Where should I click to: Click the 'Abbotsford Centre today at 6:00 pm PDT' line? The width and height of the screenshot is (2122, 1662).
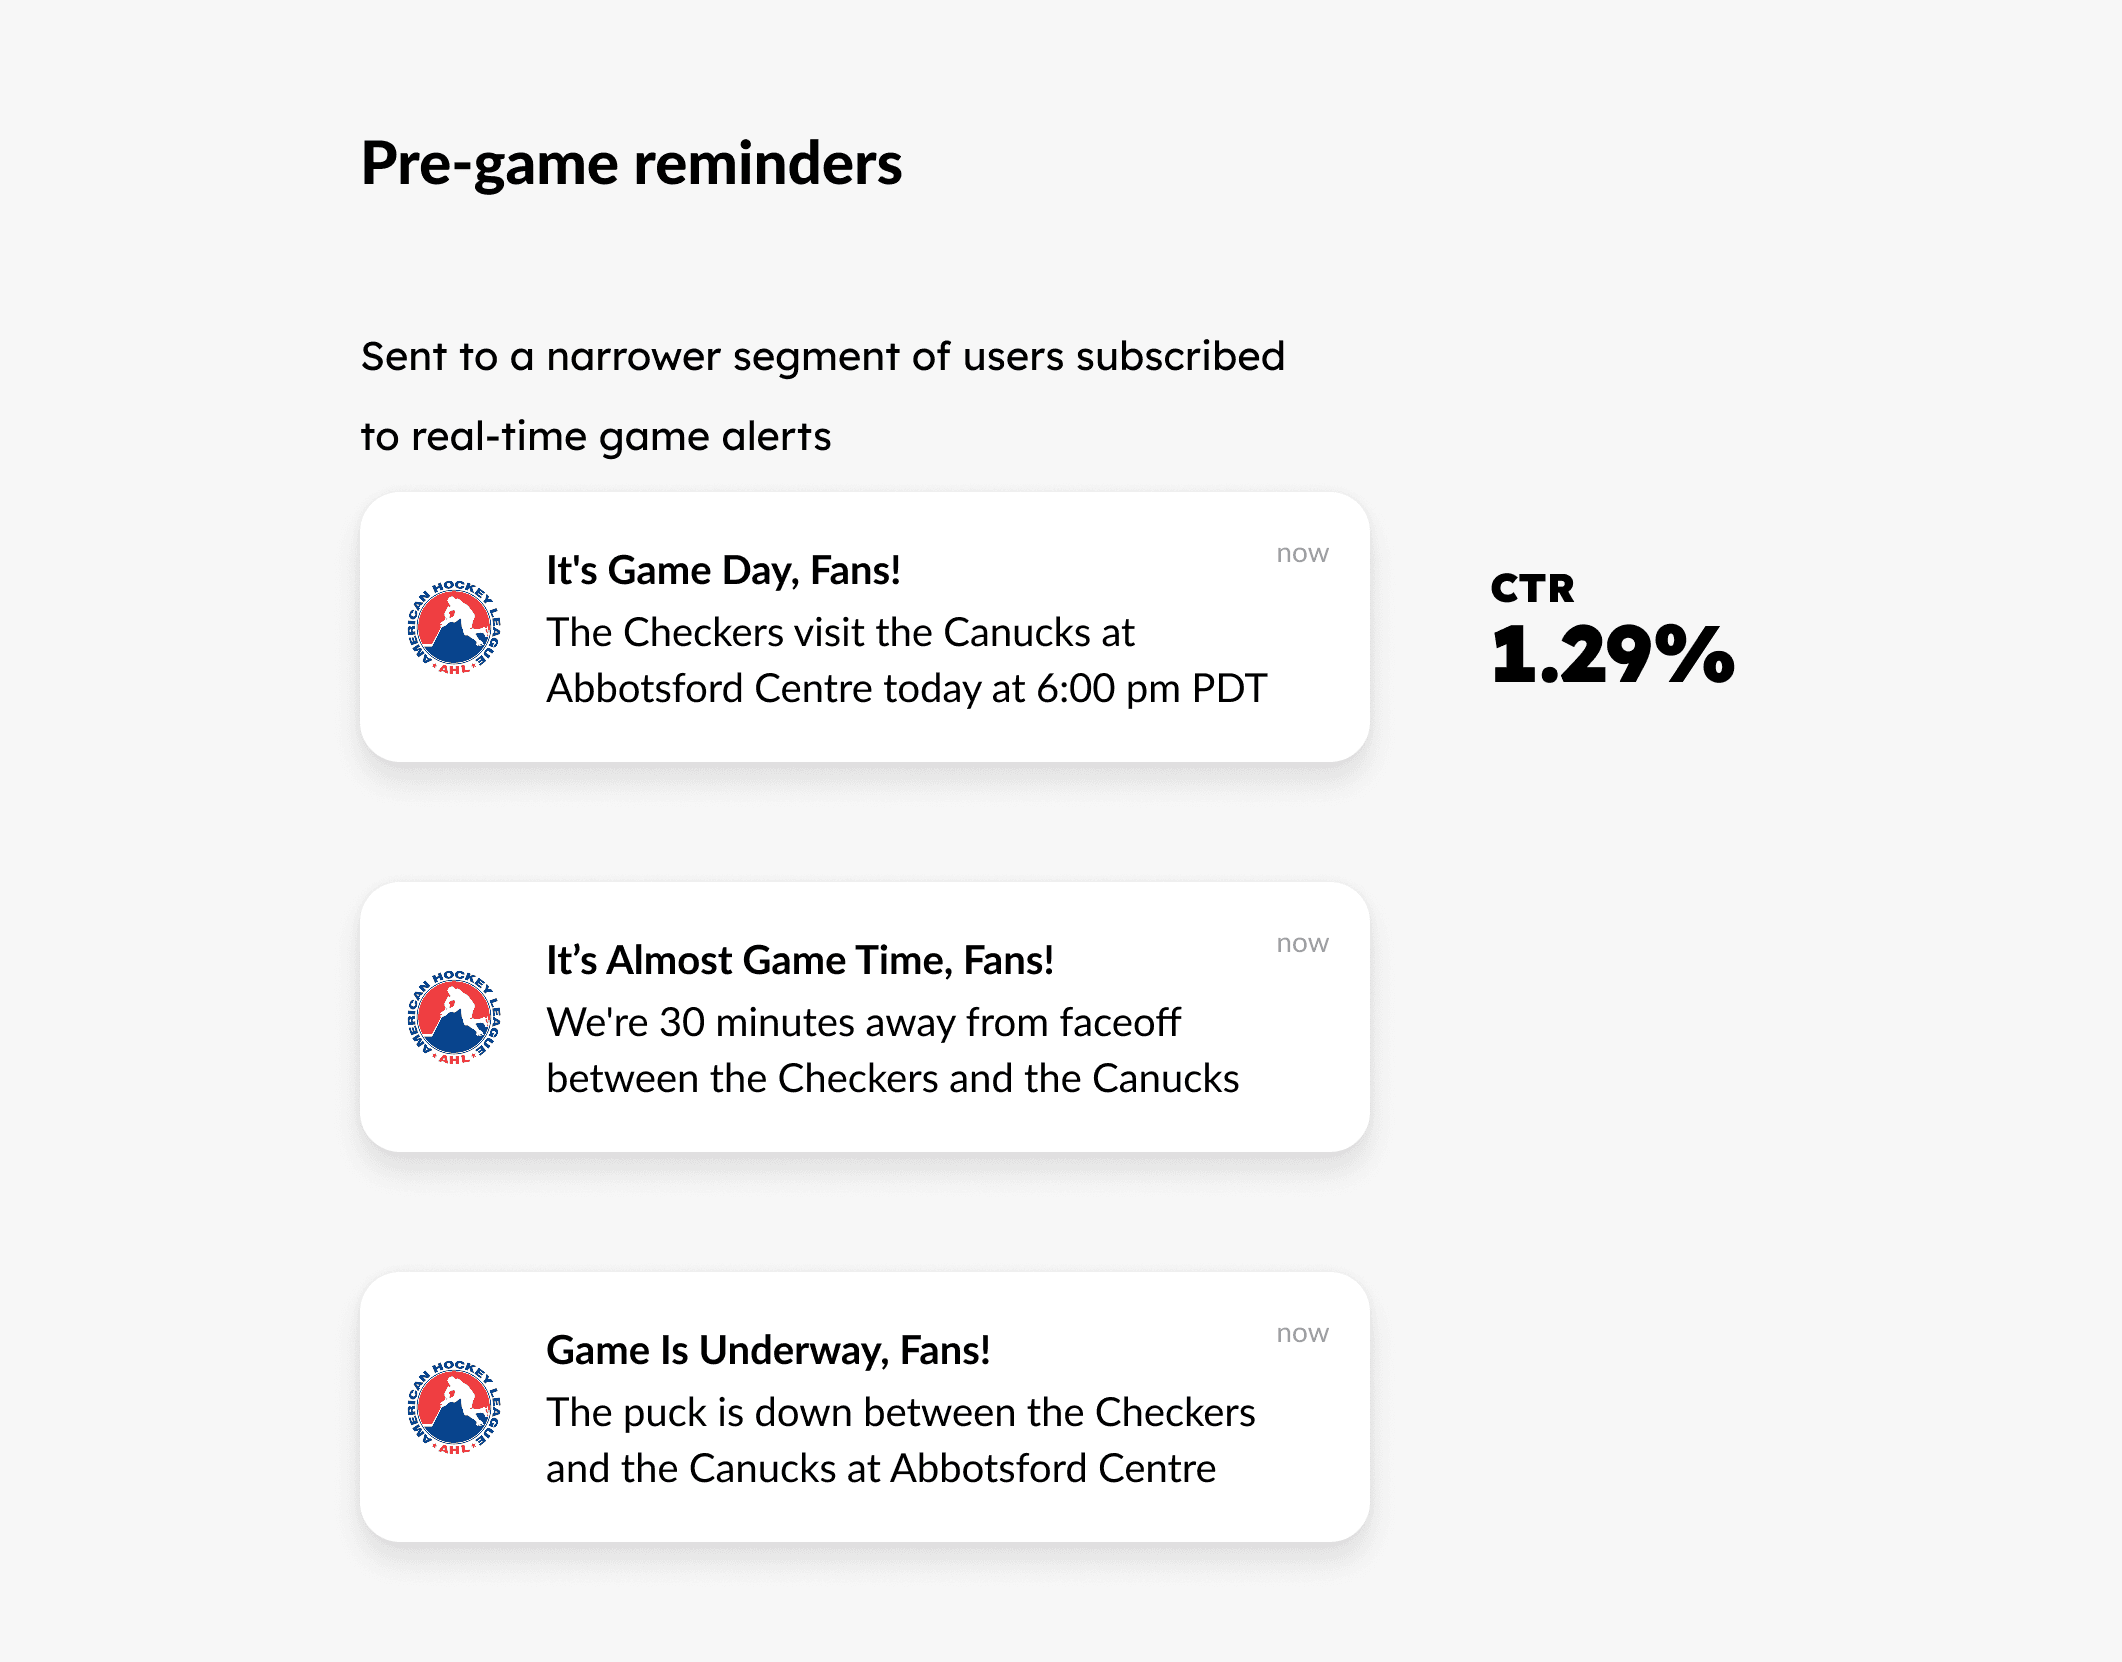click(906, 688)
